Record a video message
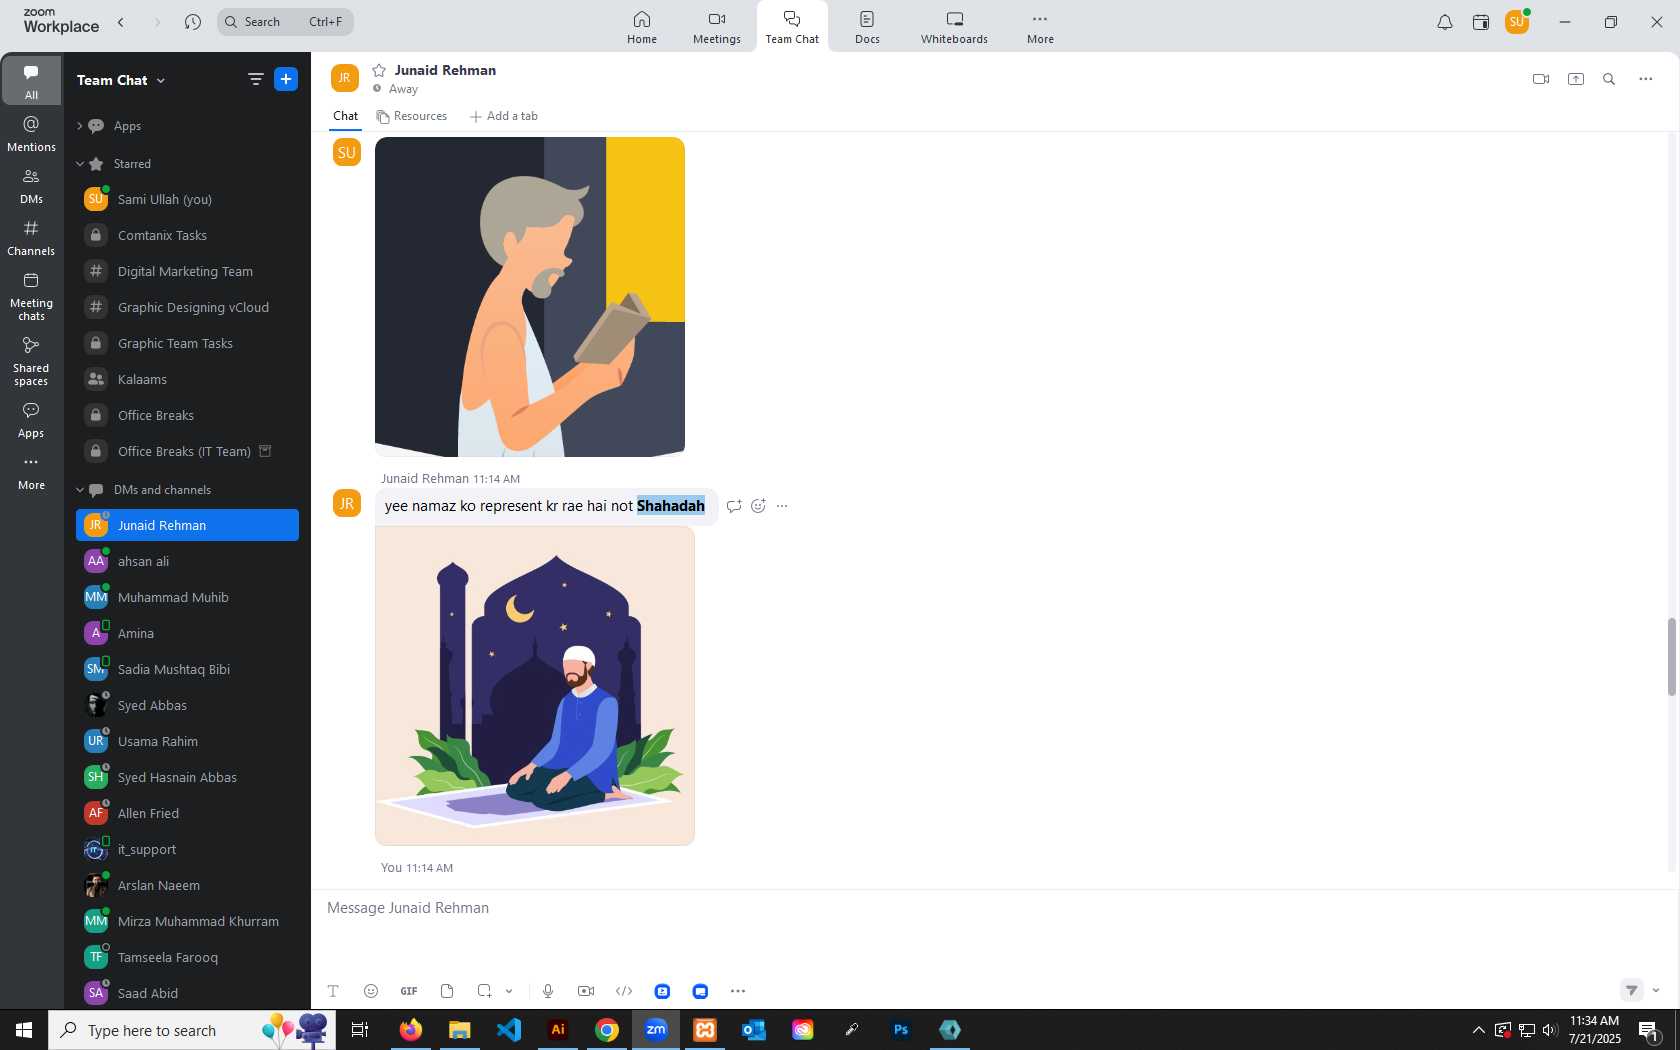The height and width of the screenshot is (1050, 1680). (586, 991)
